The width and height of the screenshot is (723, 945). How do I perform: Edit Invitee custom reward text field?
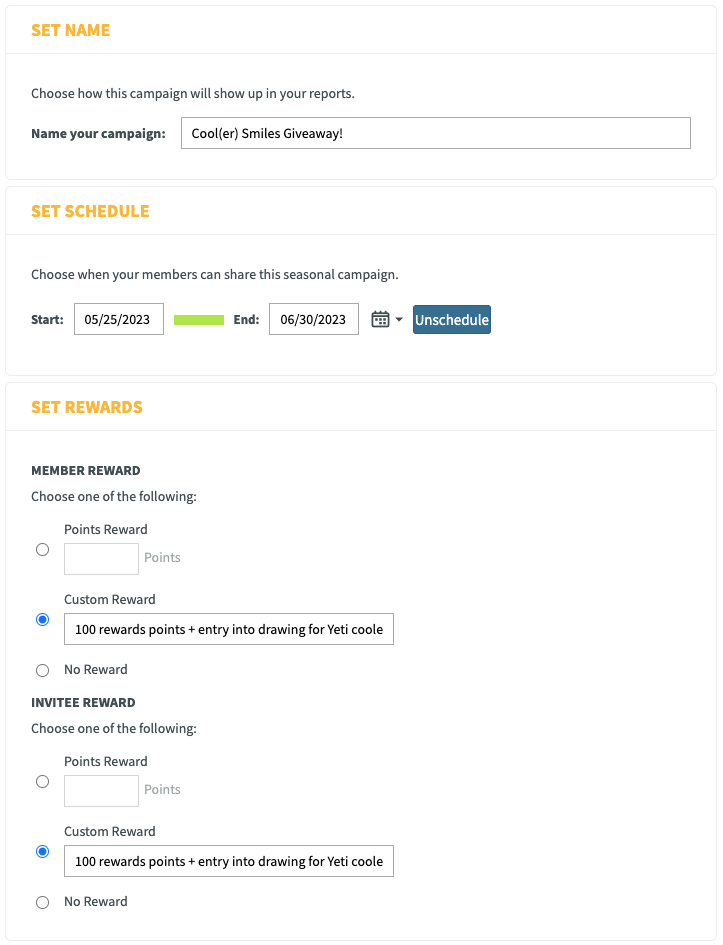click(x=229, y=861)
